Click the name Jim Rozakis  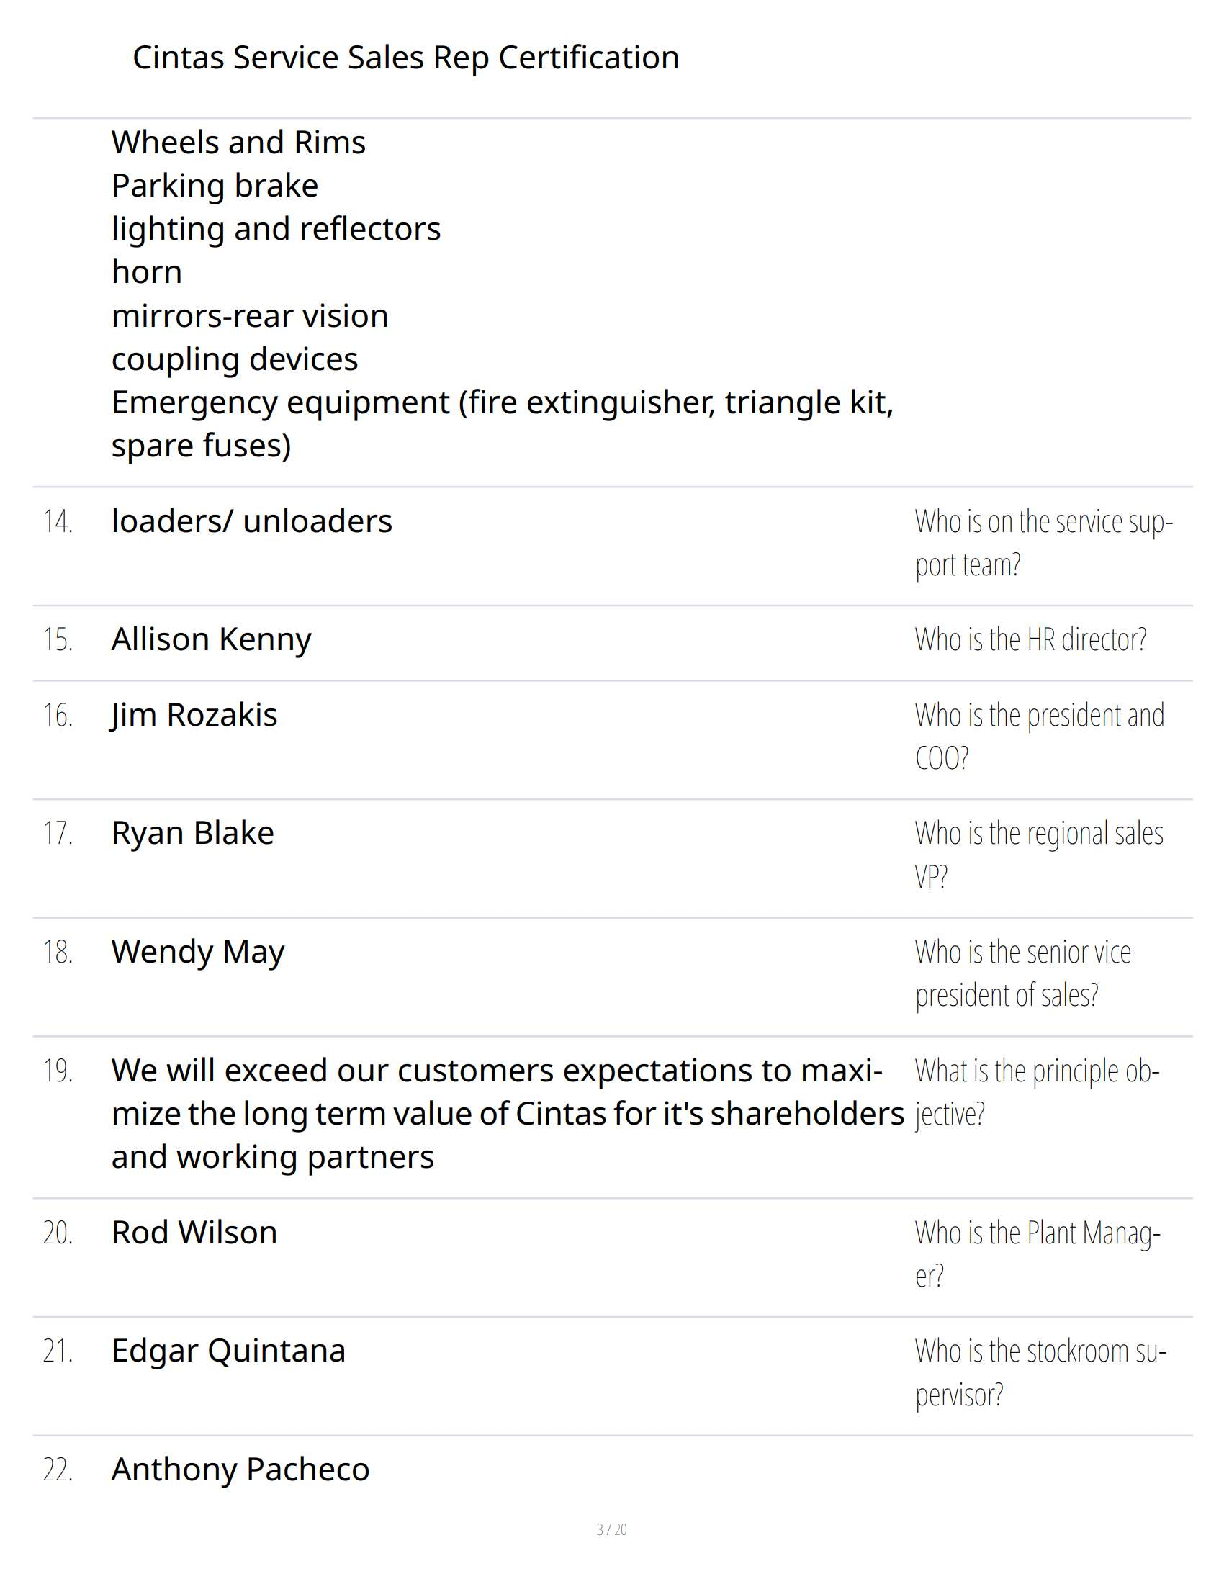point(194,716)
